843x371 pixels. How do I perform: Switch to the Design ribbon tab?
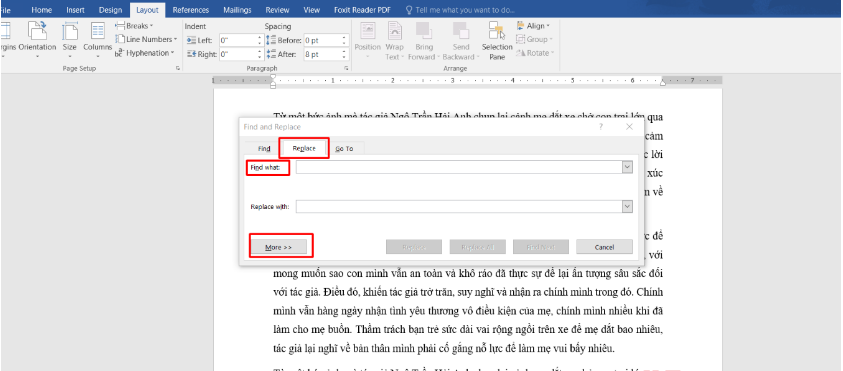110,10
